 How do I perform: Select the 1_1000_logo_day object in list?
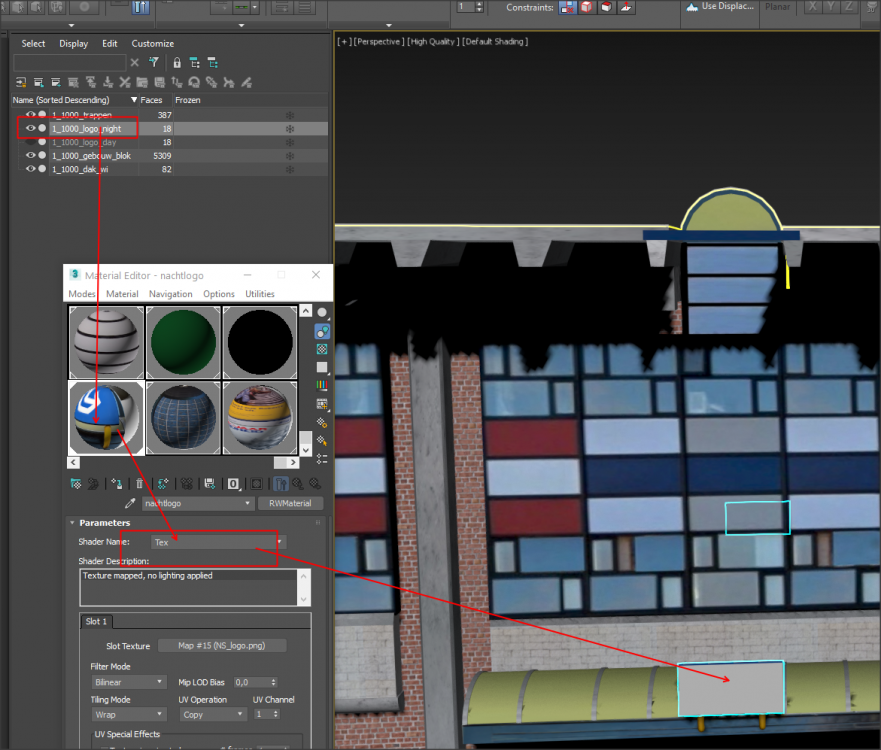(x=84, y=142)
